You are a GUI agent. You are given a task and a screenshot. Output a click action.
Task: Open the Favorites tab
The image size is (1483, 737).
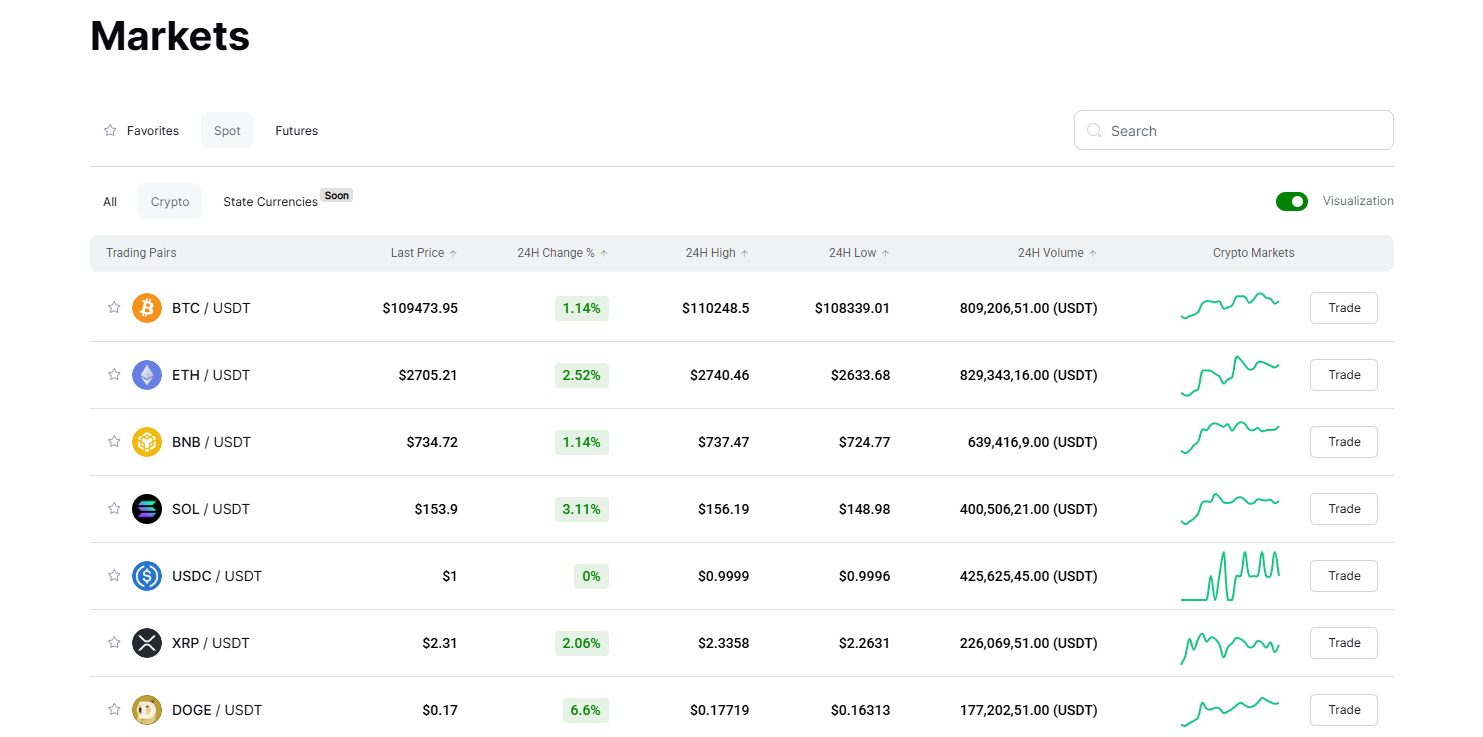click(x=142, y=131)
